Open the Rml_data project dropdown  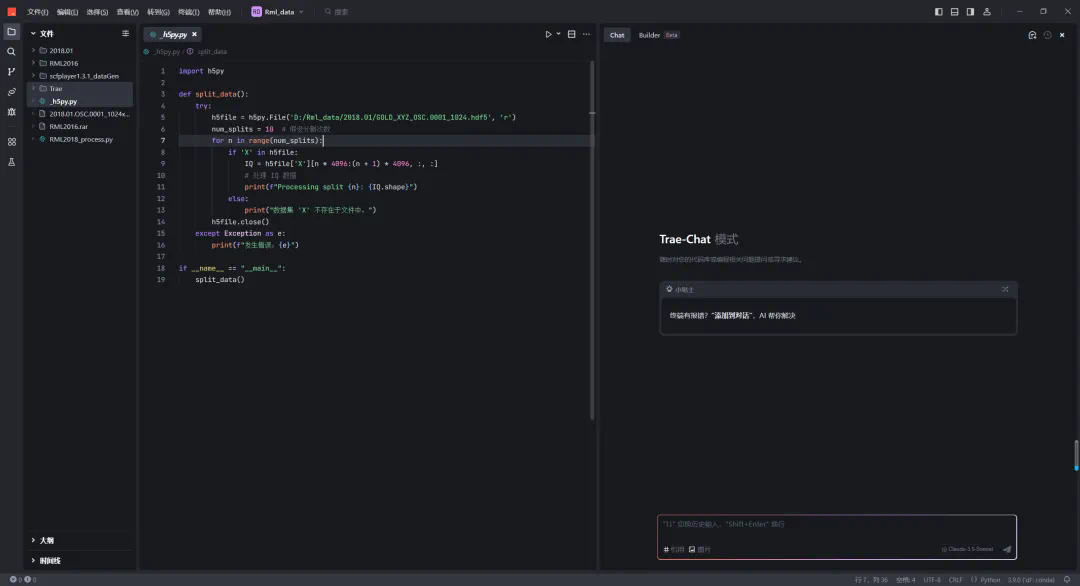(278, 12)
